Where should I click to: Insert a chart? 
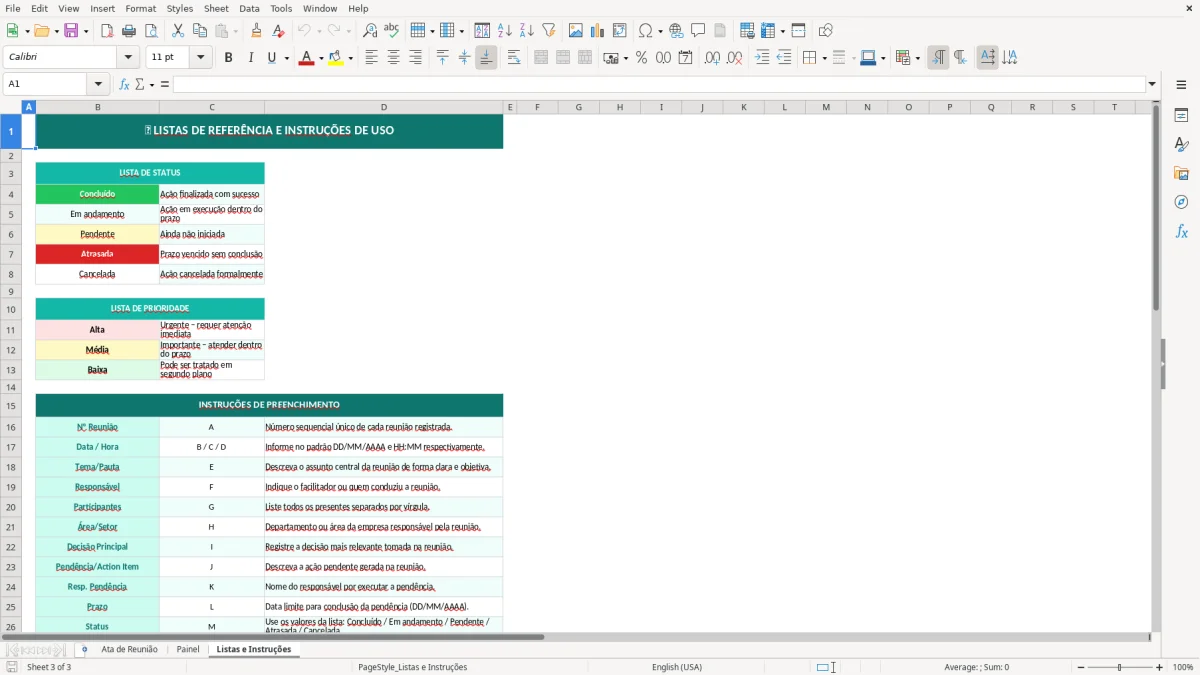tap(598, 31)
